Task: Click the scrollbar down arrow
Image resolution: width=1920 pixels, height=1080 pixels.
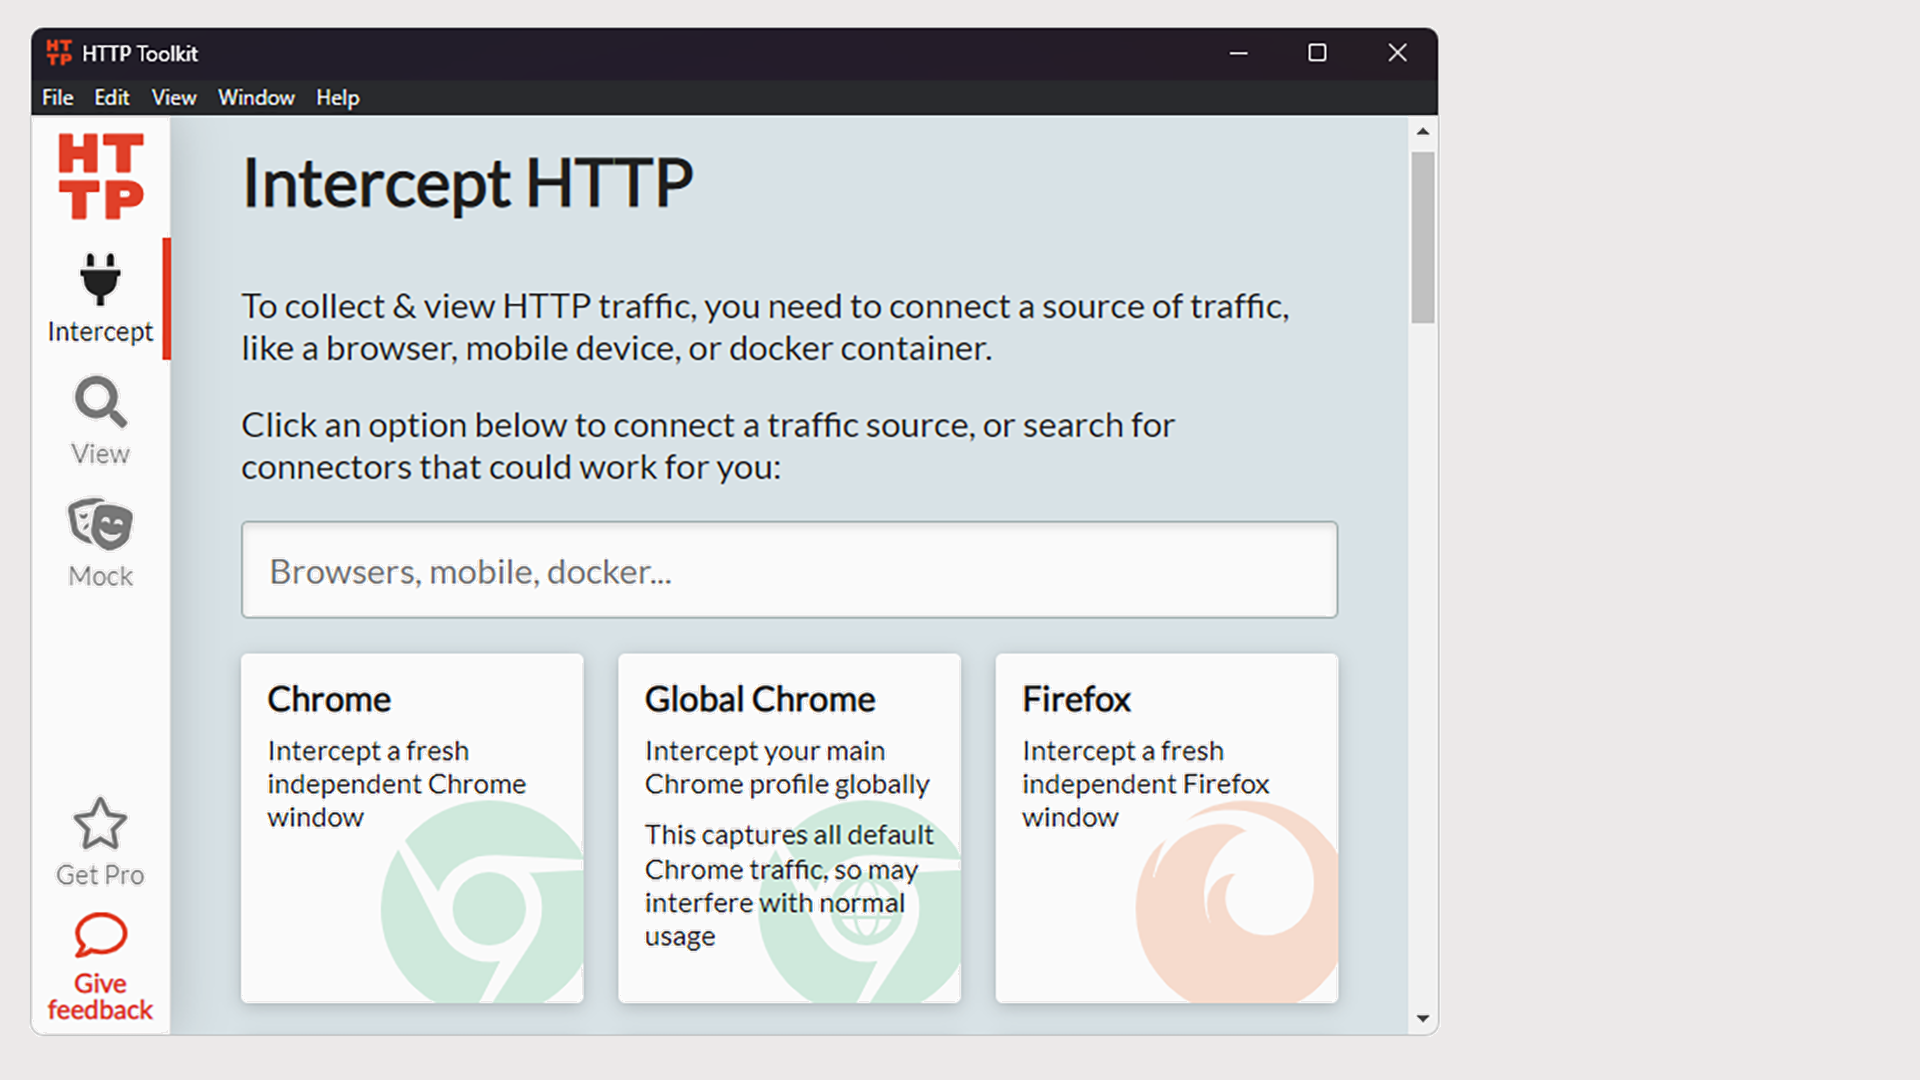Action: point(1423,1019)
